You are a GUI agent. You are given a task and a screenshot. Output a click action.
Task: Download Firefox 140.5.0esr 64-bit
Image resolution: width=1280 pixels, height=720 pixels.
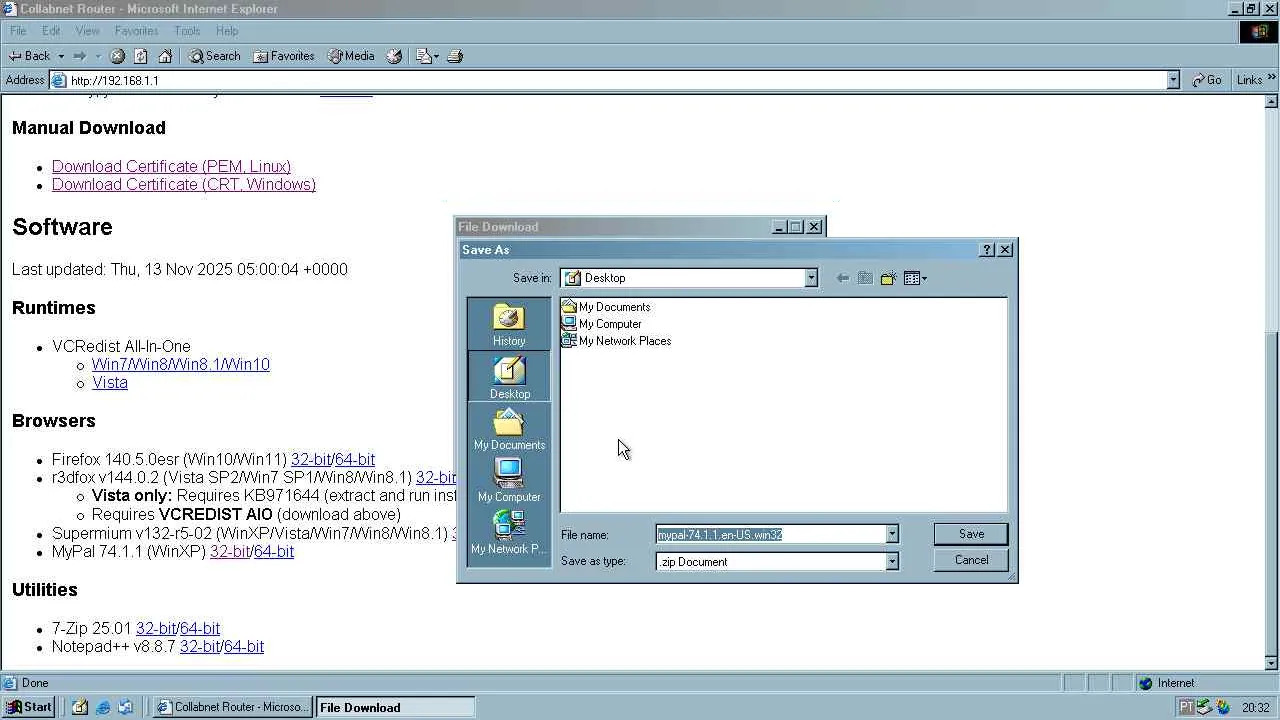355,459
